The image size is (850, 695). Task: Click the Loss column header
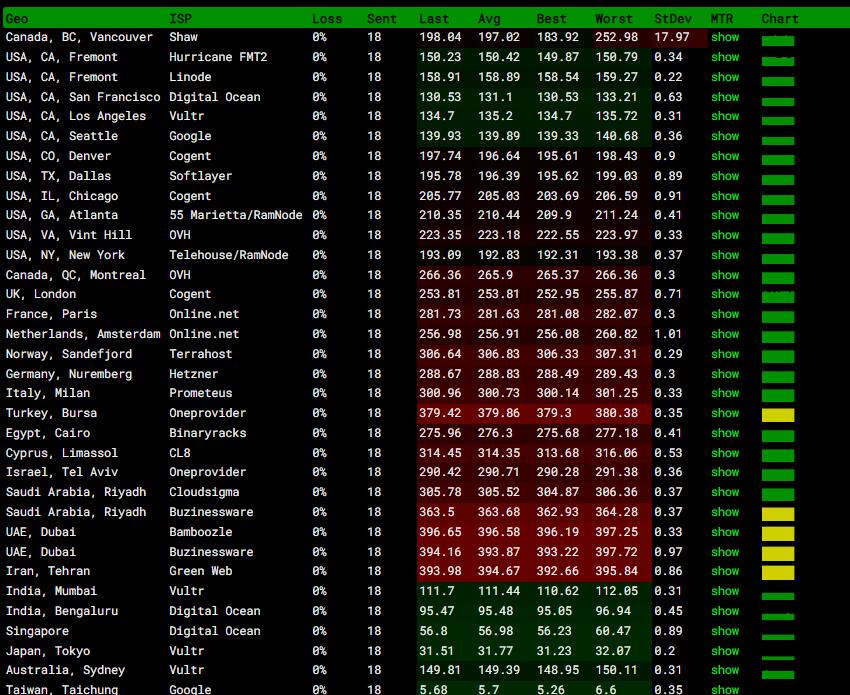[327, 19]
